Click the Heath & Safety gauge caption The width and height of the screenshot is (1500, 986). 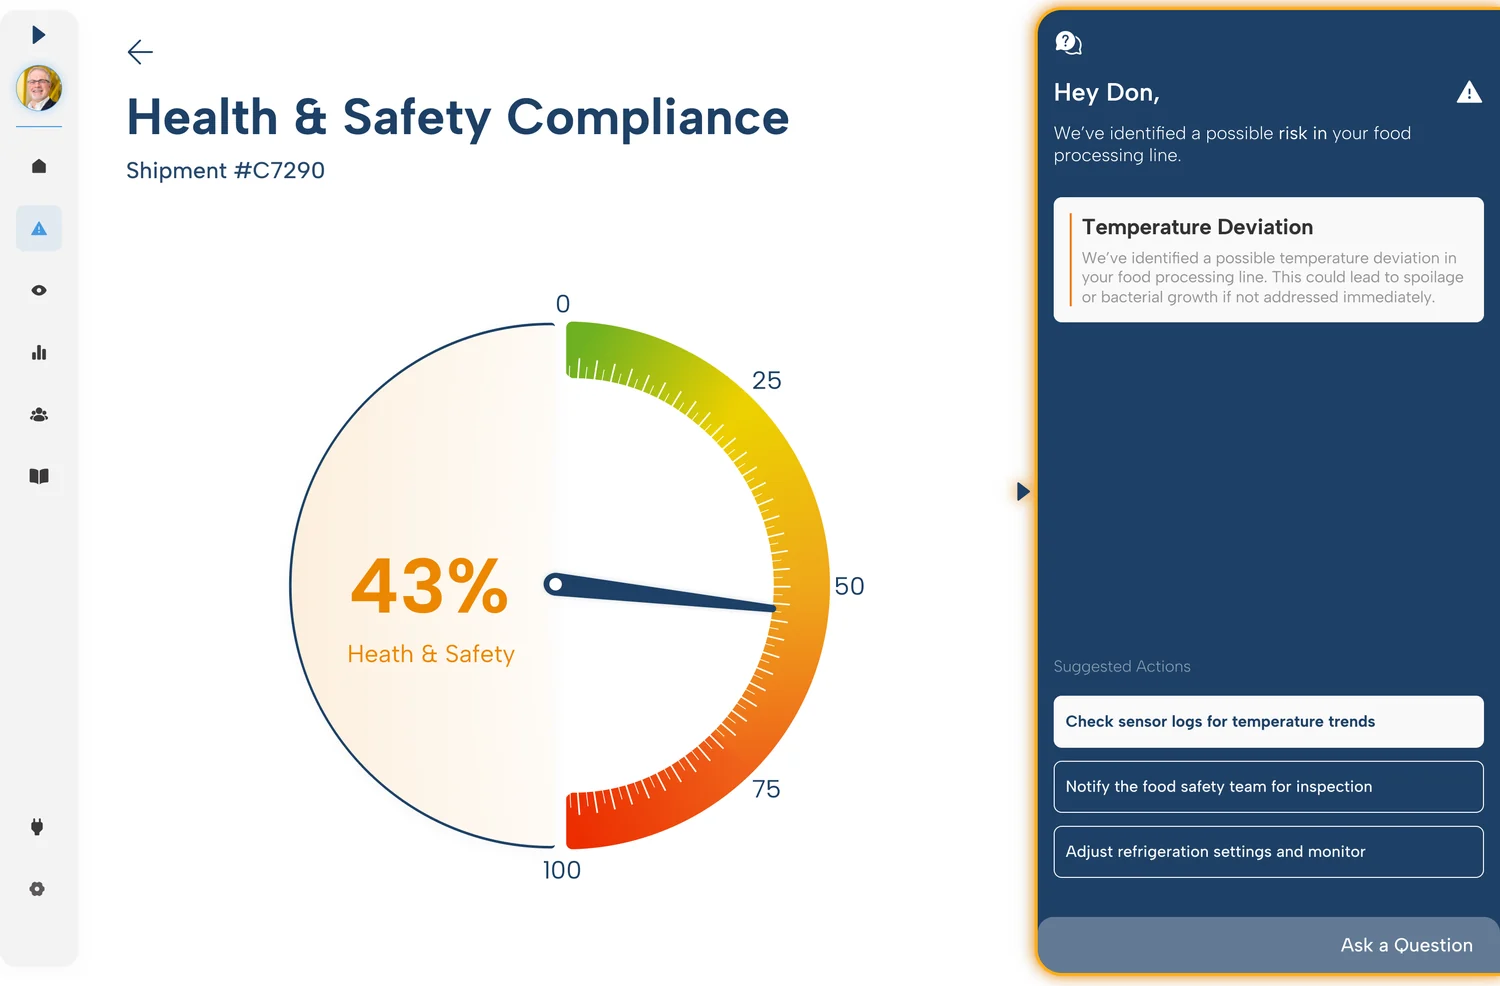coord(431,654)
